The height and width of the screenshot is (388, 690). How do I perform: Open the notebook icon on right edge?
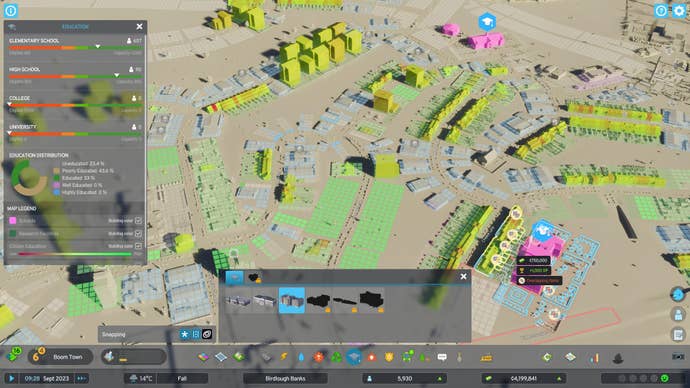(678, 335)
